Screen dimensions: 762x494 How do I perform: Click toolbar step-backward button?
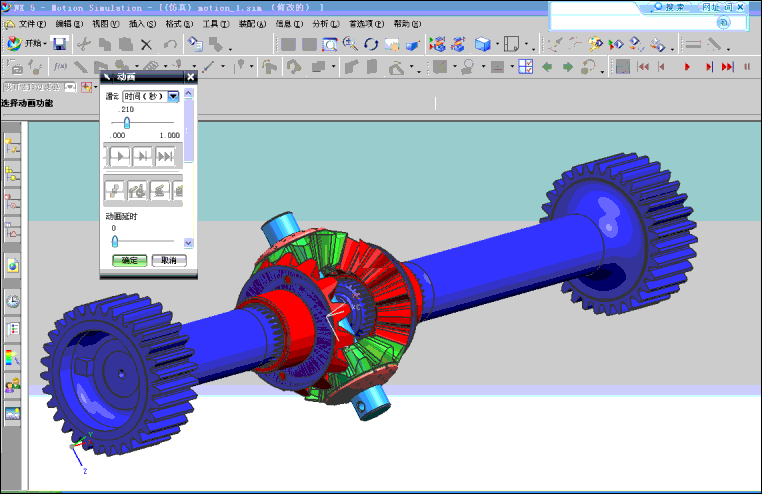(662, 67)
